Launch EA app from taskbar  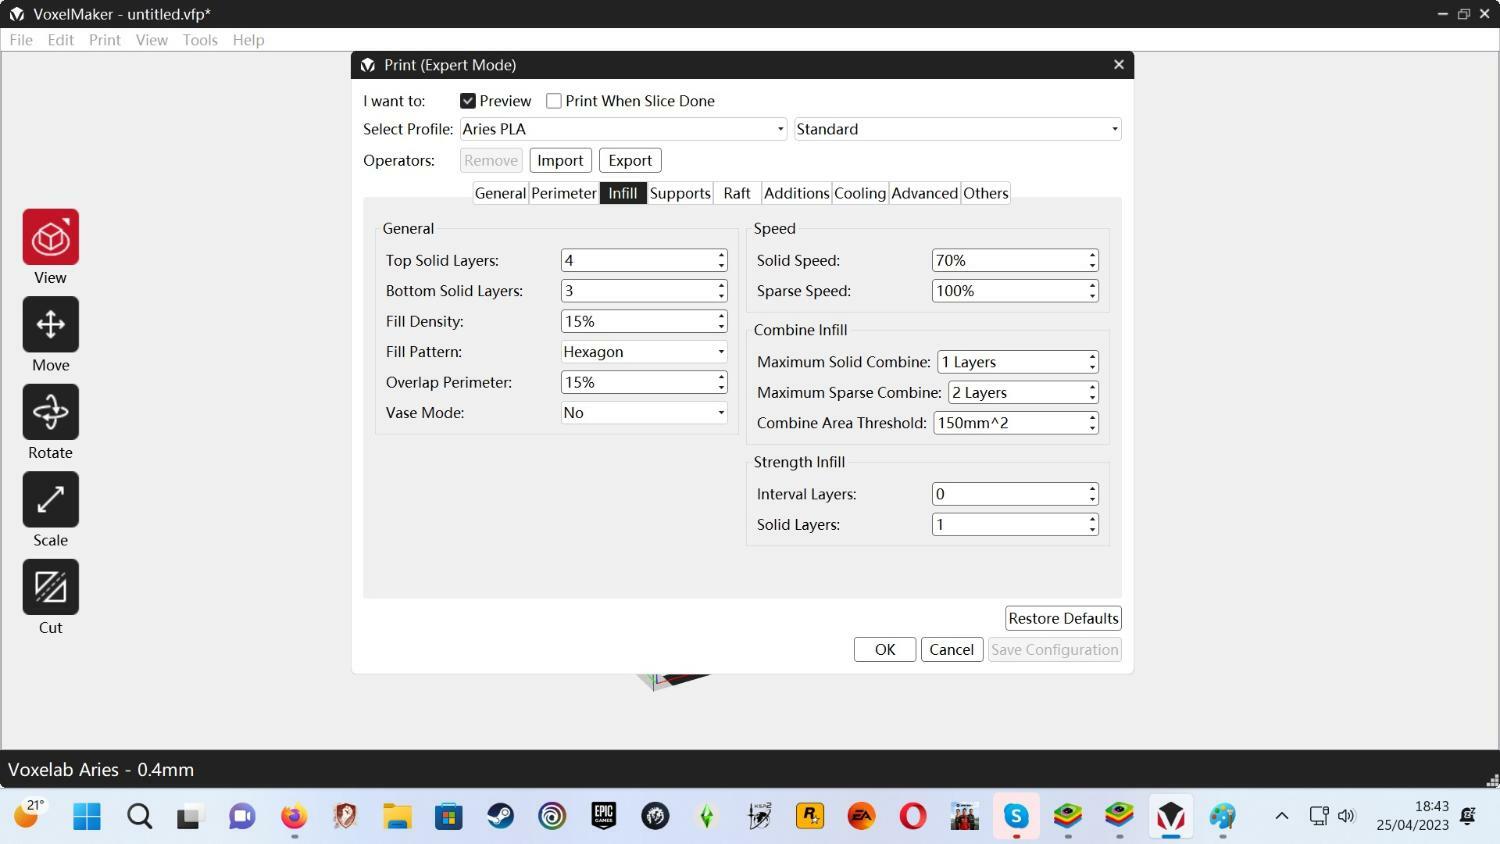(861, 817)
